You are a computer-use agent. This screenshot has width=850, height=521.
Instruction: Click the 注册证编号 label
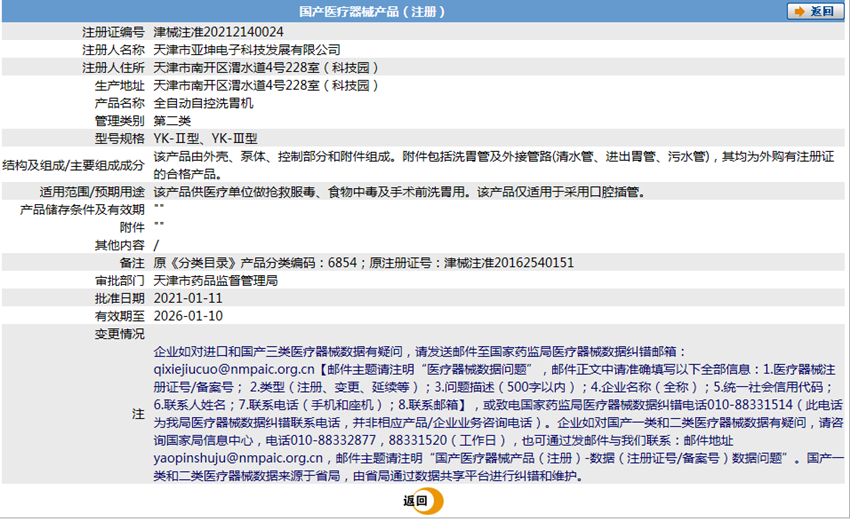coord(113,32)
